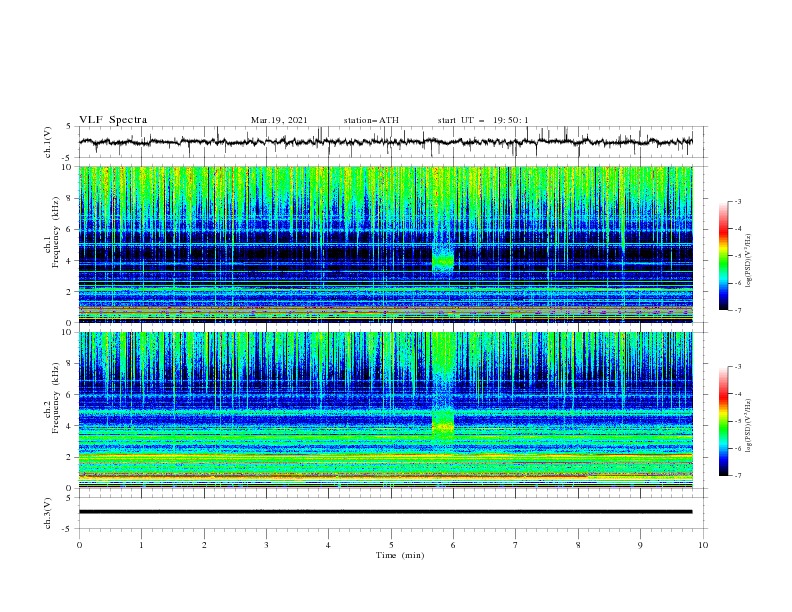792x612 pixels.
Task: Click the "VLF Spectra" title text
Action: [113, 120]
